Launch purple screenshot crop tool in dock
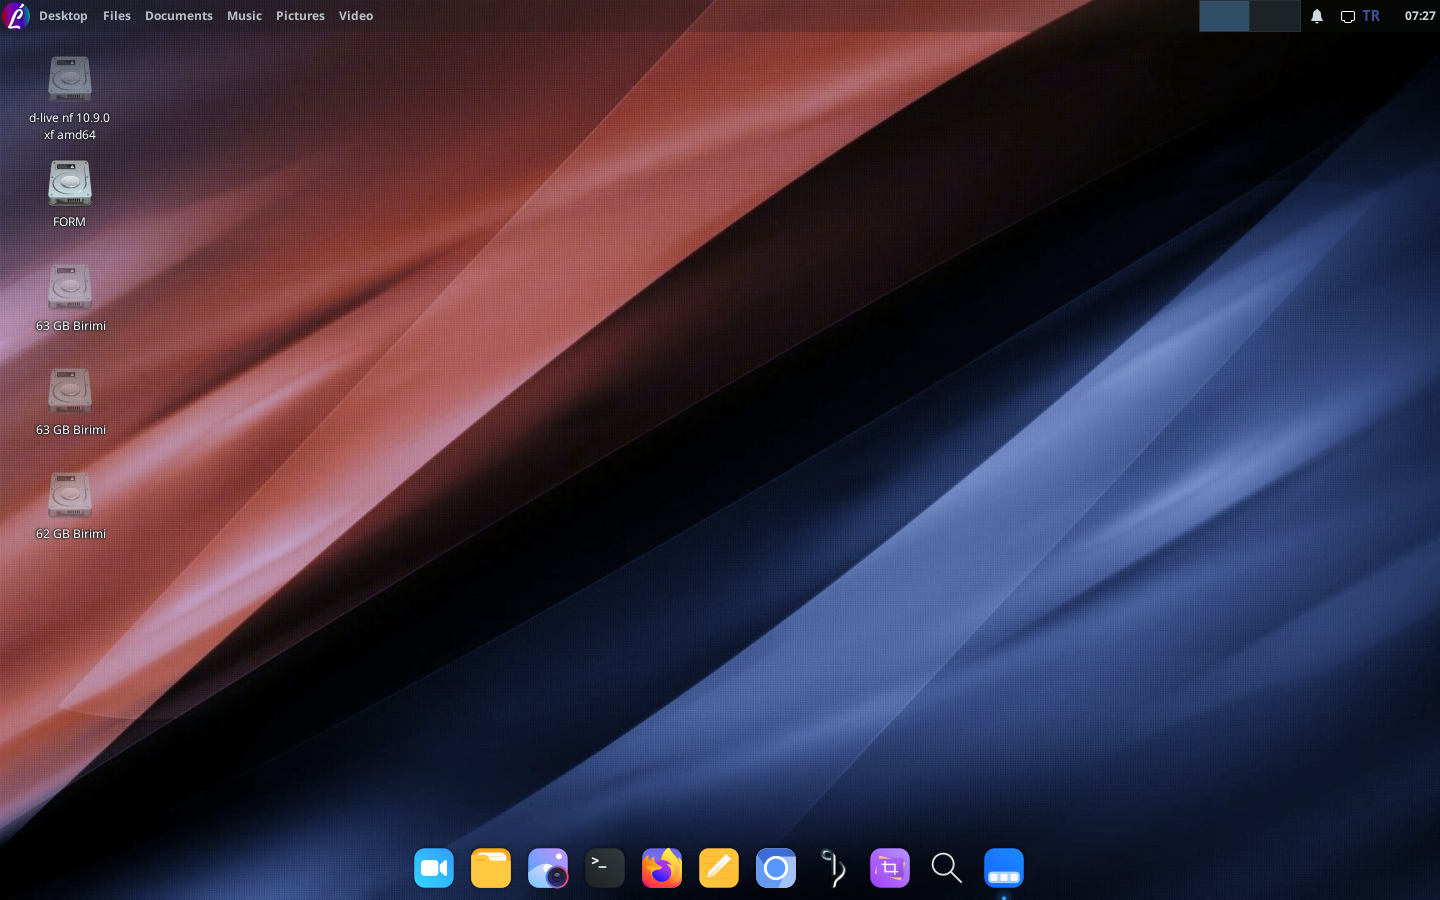Screen dimensions: 1440x900 pyautogui.click(x=890, y=868)
